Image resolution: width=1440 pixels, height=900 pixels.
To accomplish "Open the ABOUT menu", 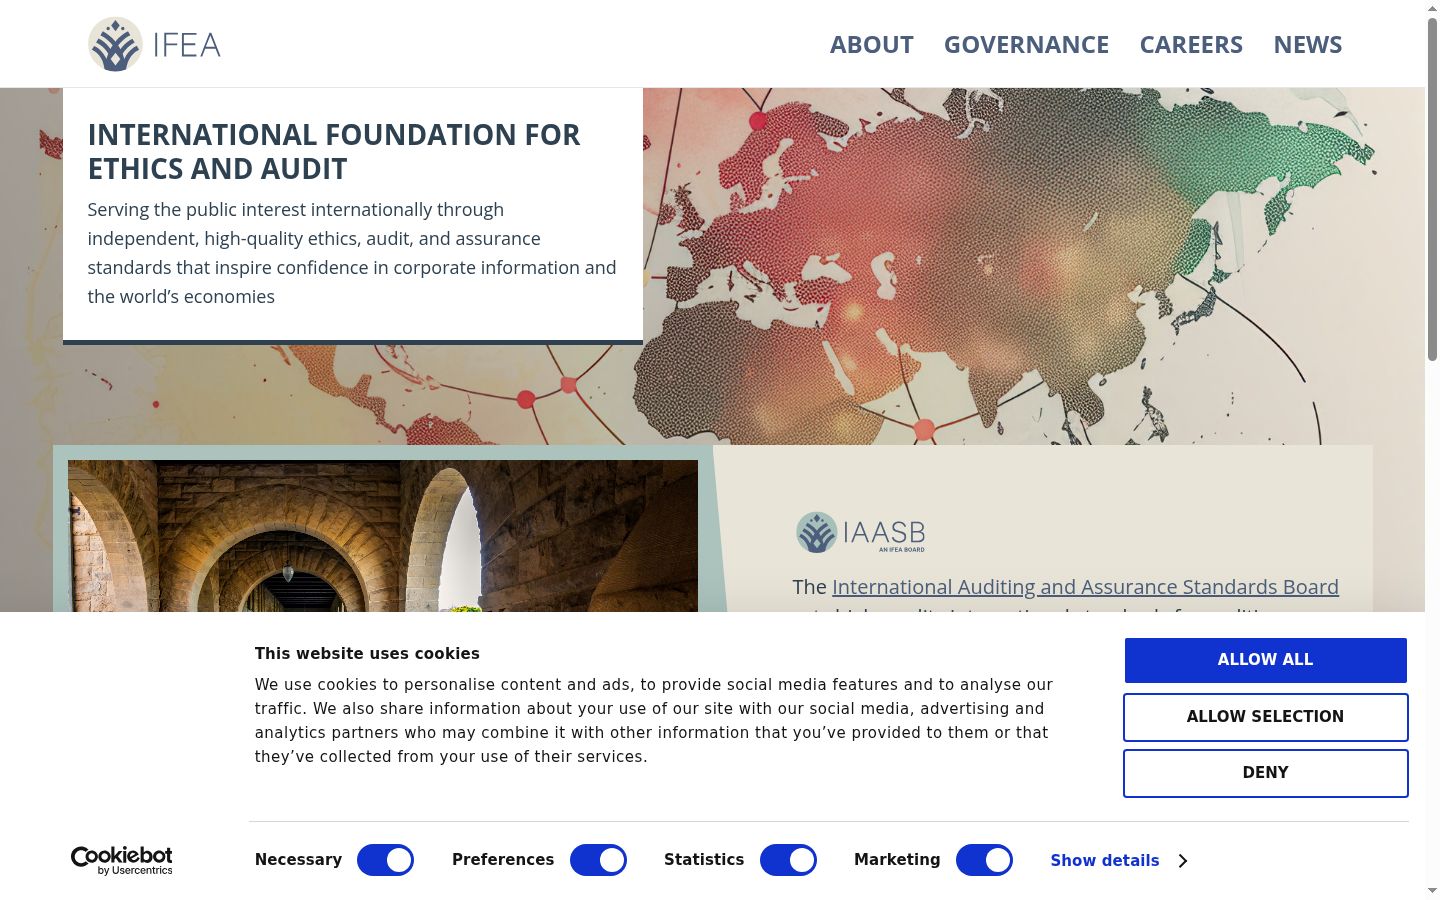I will click(x=871, y=45).
